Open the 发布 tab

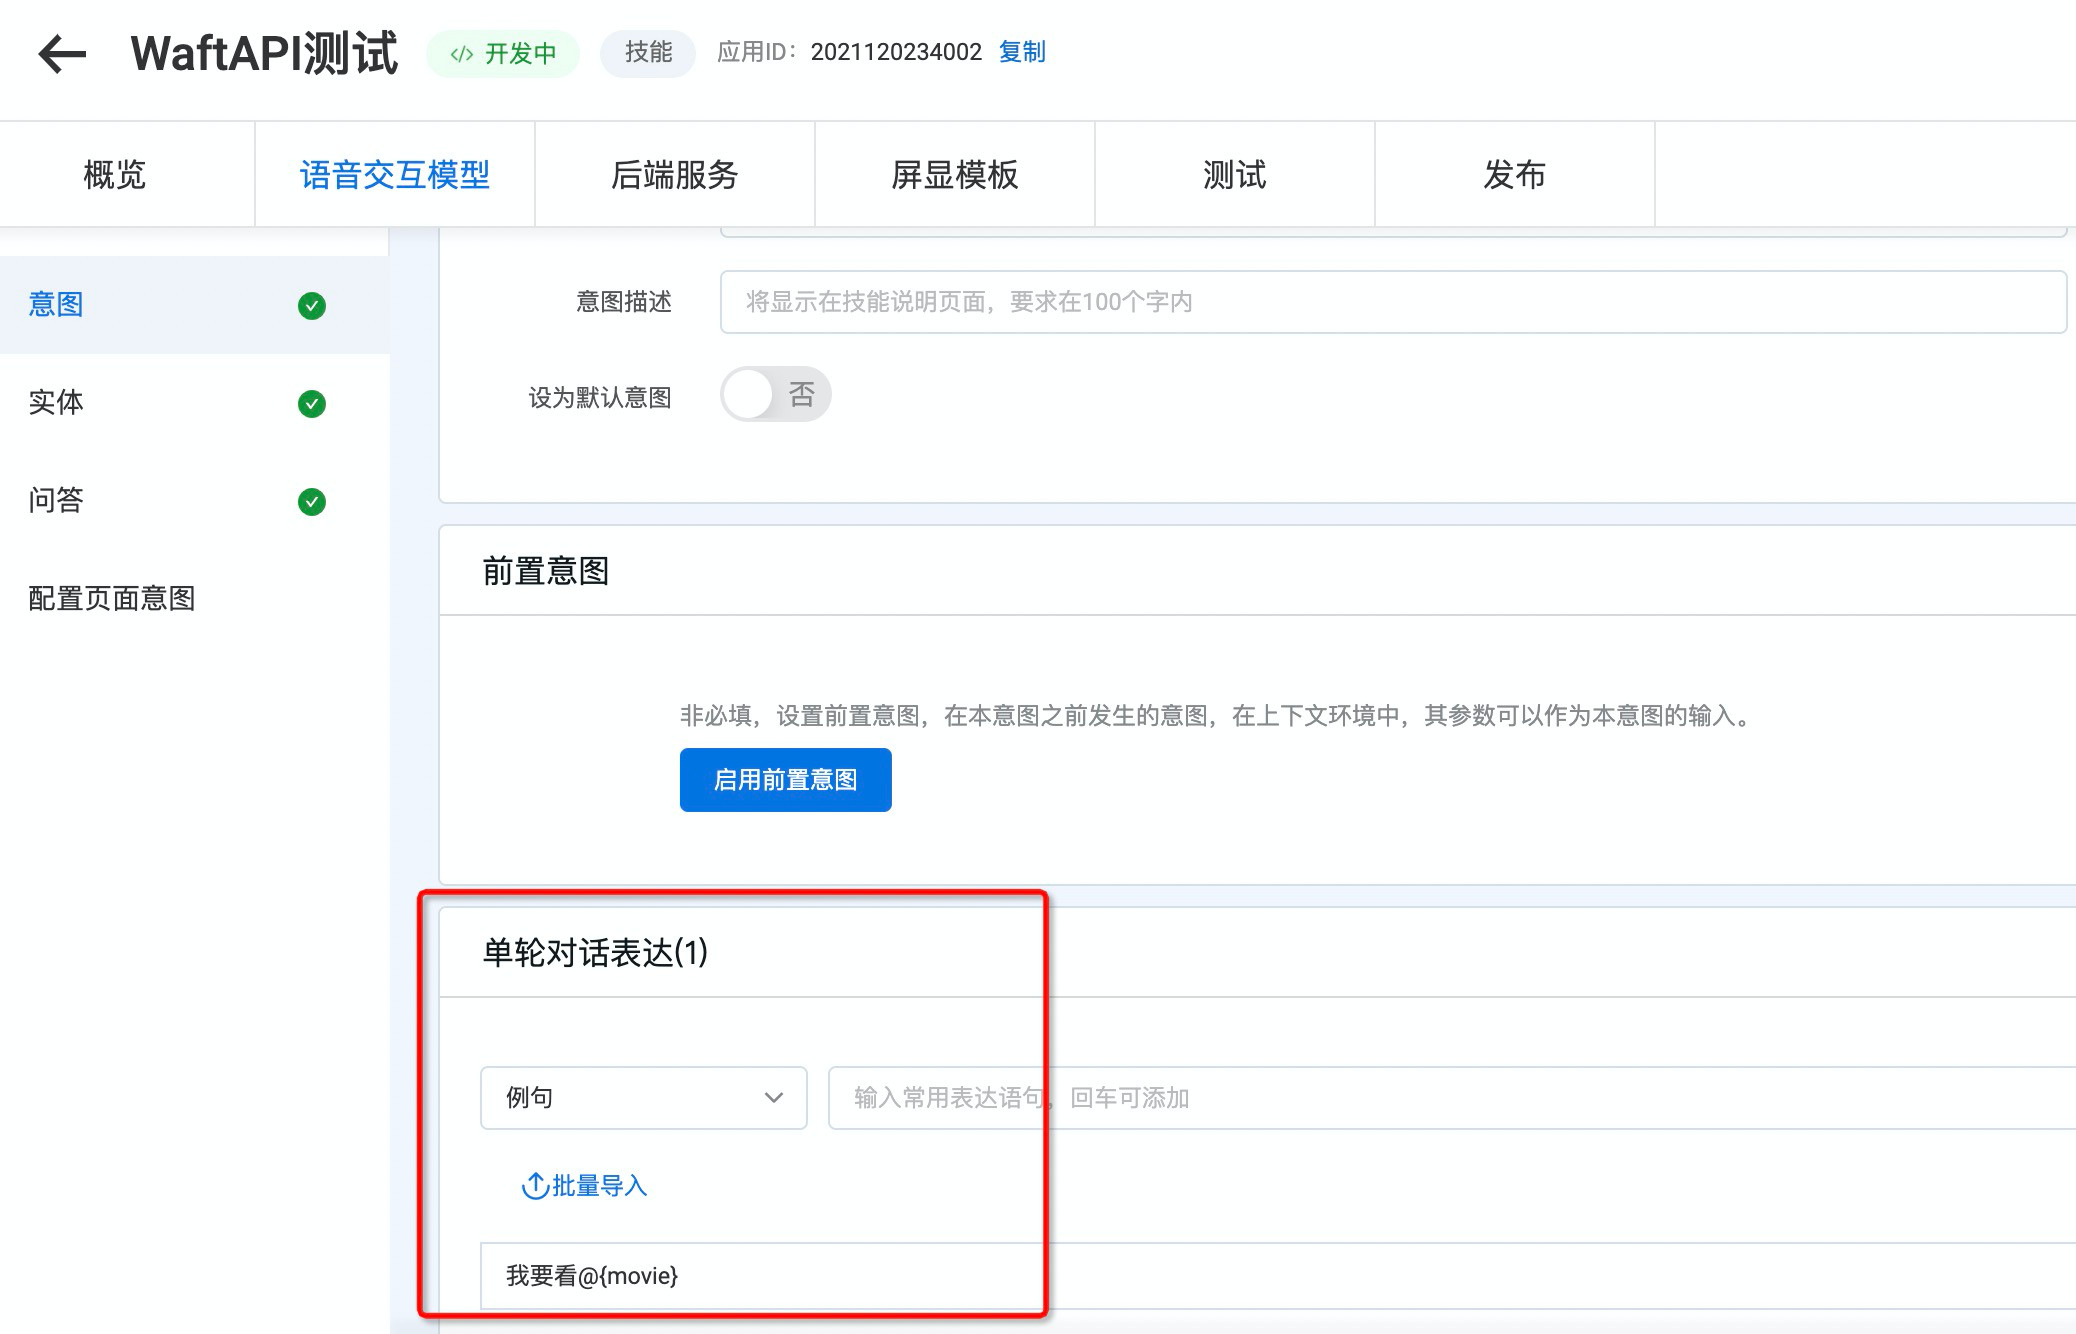pos(1515,175)
